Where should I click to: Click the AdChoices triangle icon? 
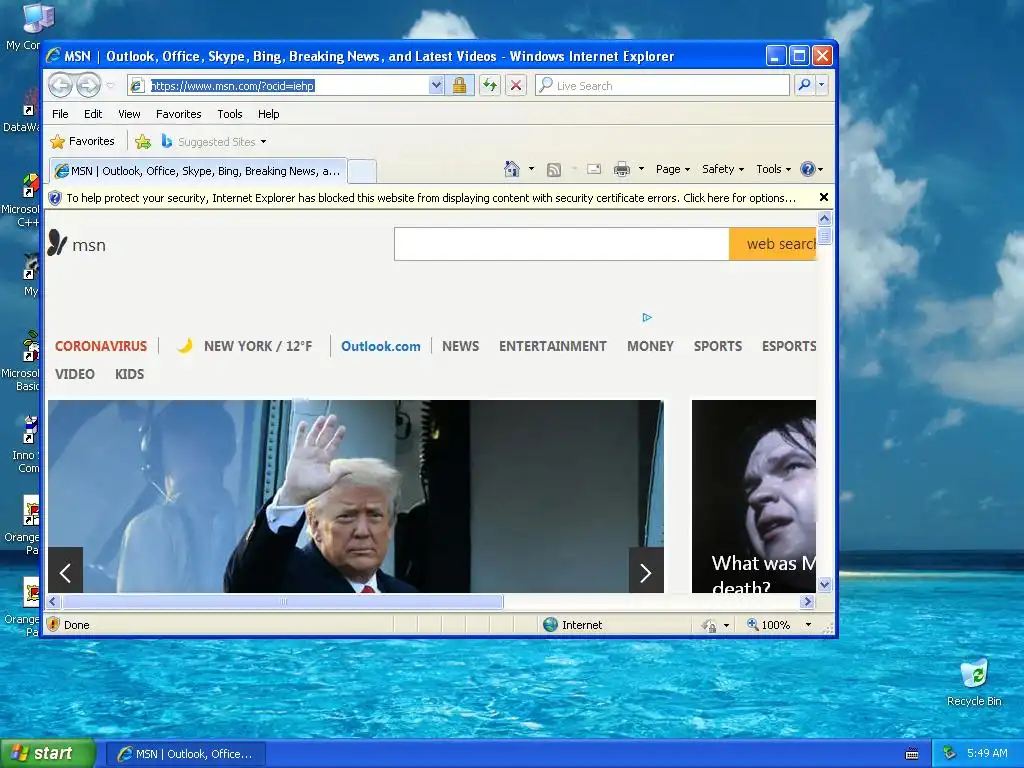[x=647, y=317]
